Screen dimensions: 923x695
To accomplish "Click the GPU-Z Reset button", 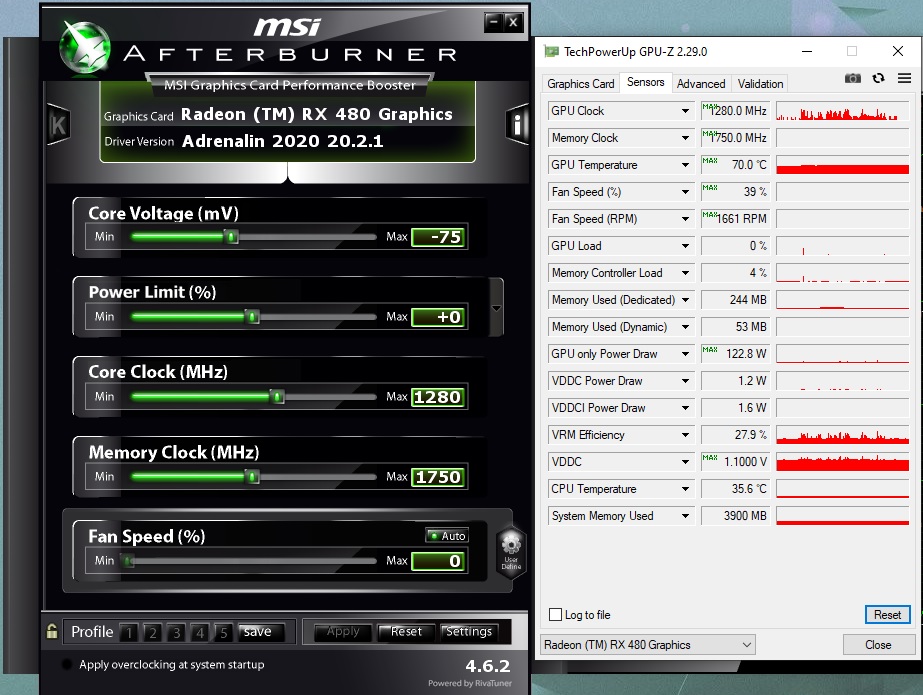I will pyautogui.click(x=887, y=614).
